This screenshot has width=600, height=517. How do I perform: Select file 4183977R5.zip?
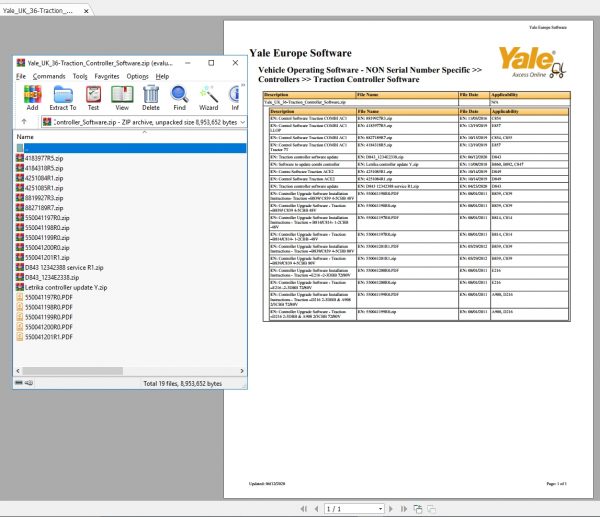(x=40, y=158)
